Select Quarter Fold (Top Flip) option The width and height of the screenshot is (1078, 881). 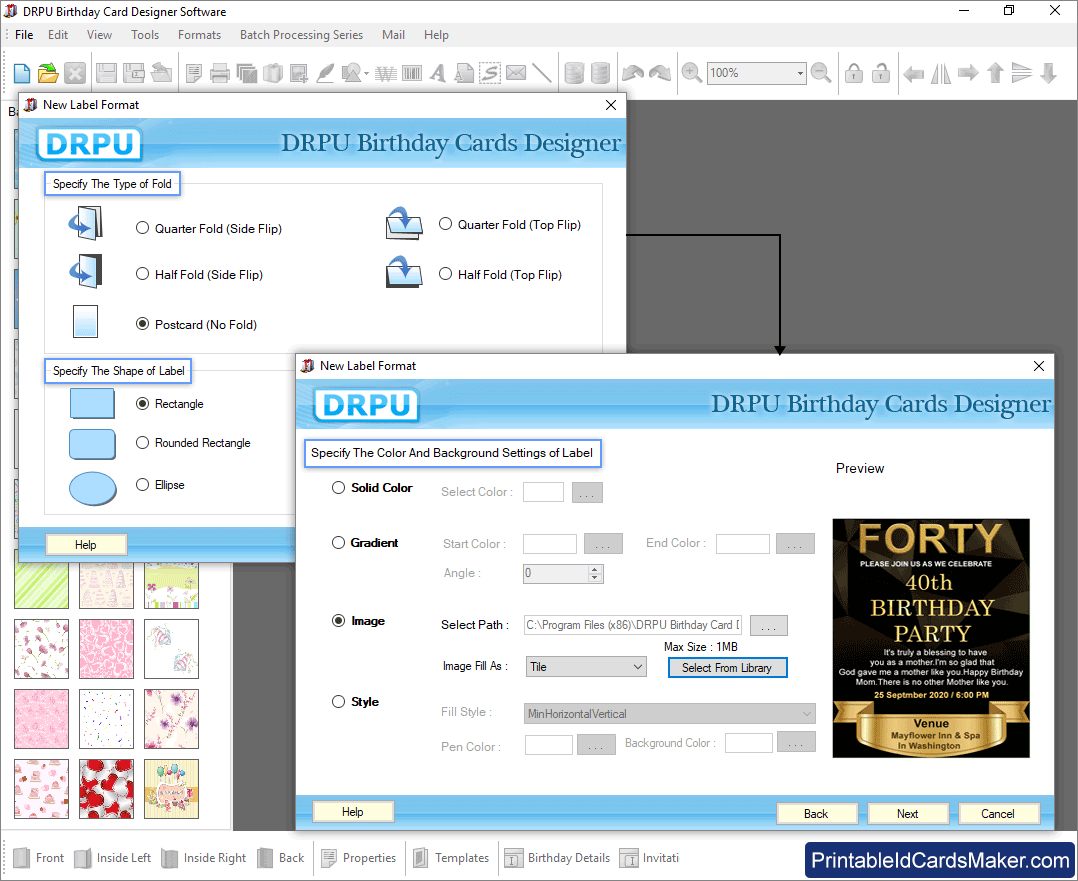446,224
